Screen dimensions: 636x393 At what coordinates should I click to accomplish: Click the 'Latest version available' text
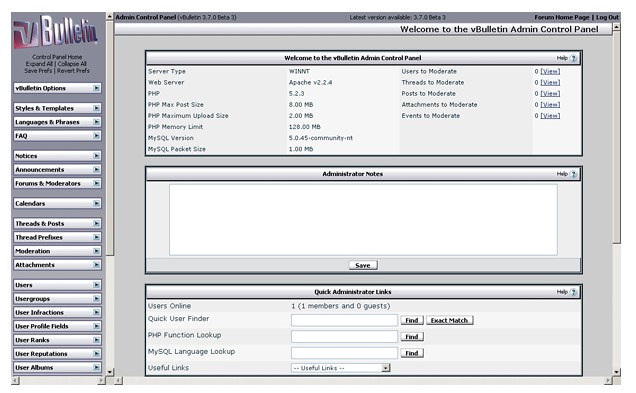(398, 17)
